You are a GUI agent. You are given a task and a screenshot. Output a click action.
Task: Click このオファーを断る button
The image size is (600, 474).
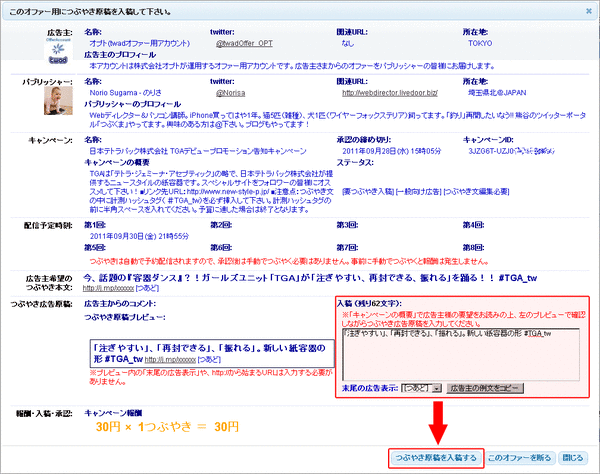click(519, 458)
